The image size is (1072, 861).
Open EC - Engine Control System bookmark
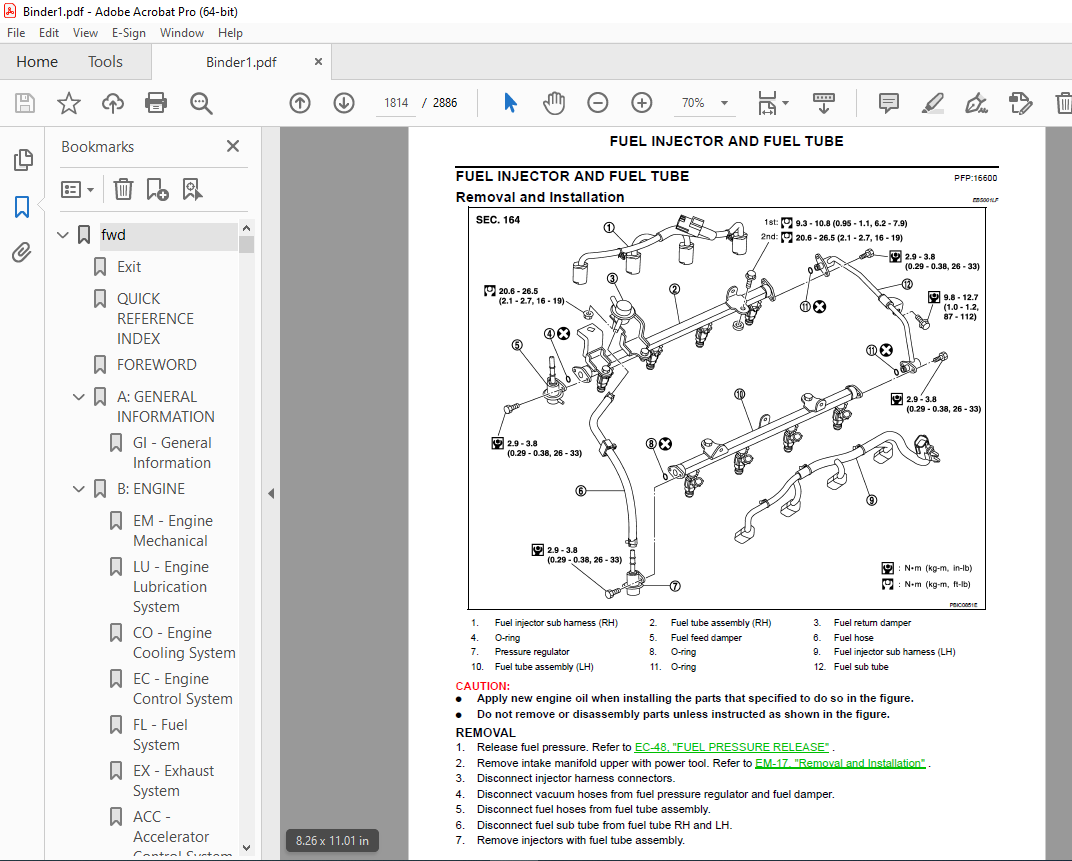point(183,689)
